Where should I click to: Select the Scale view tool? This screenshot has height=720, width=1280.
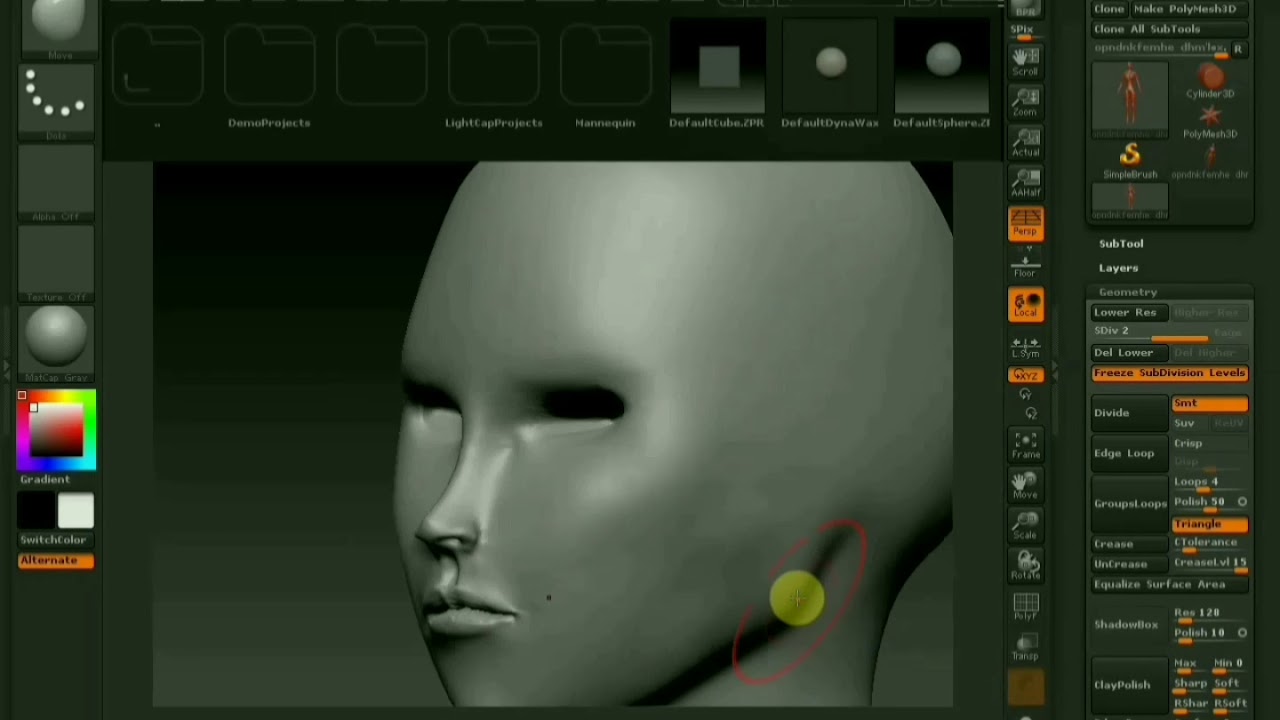point(1025,525)
